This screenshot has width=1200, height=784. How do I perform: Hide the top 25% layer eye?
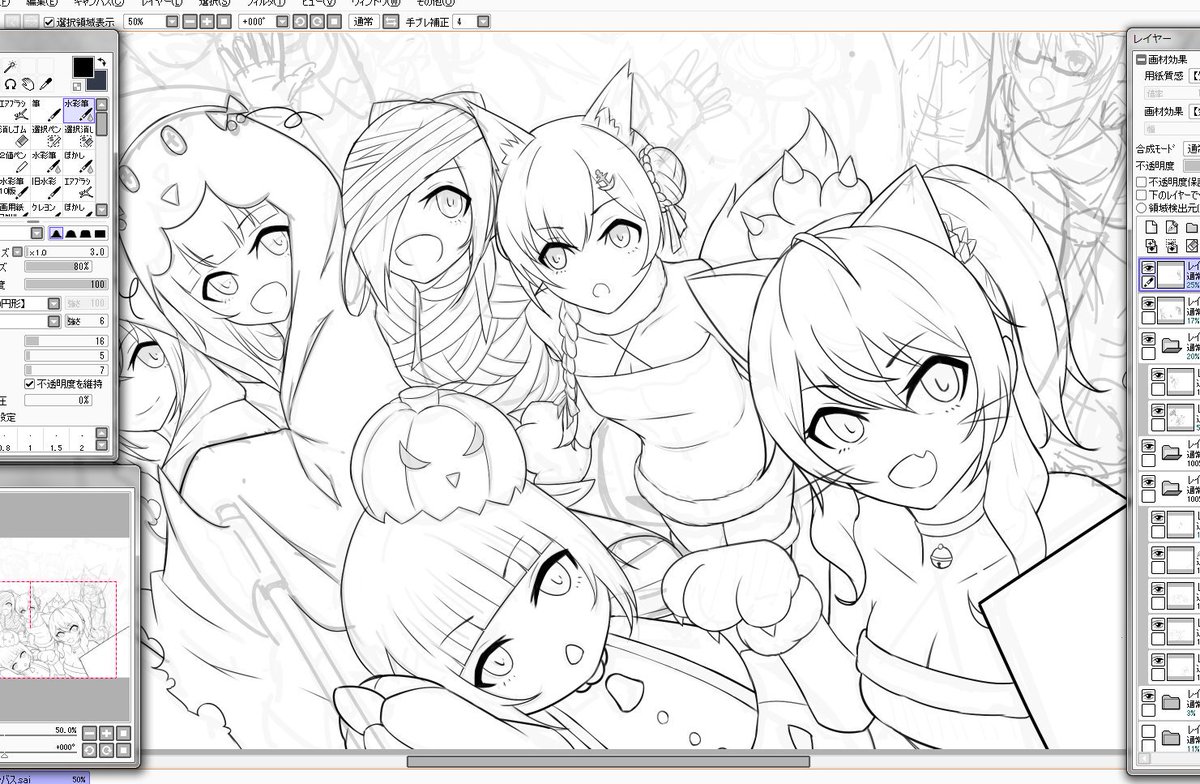(x=1149, y=267)
